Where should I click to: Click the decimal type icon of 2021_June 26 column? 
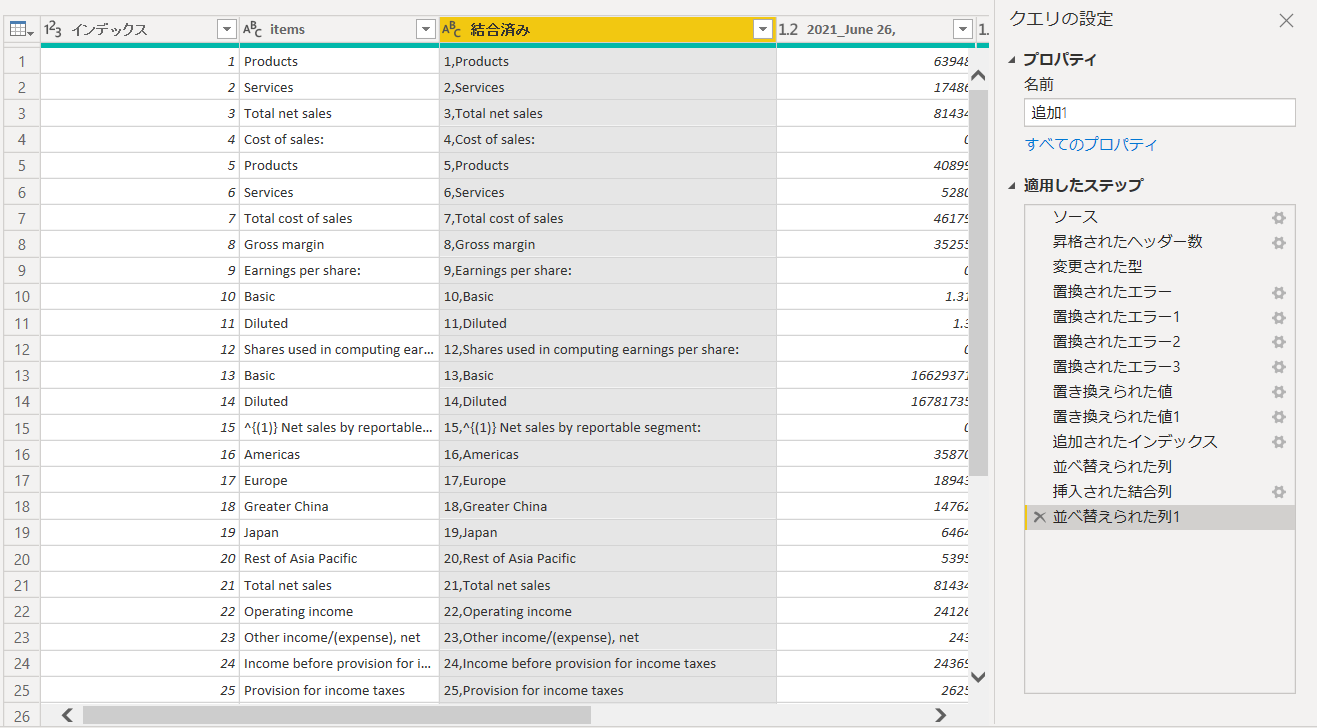[x=788, y=30]
